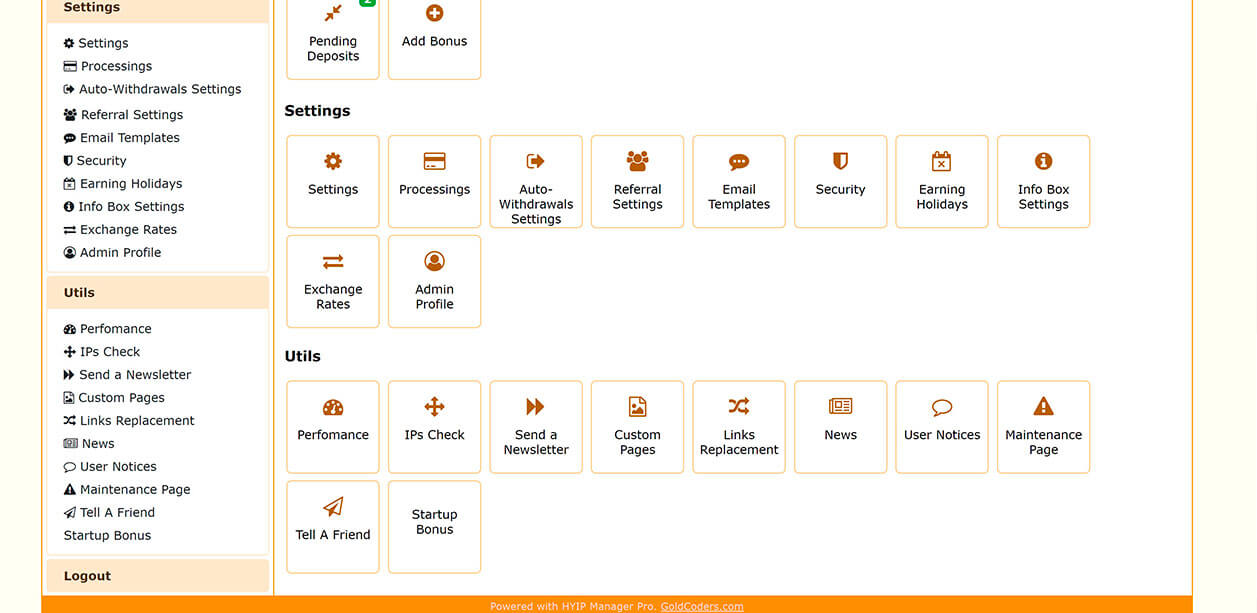1257x613 pixels.
Task: Open Send a Newsletter from sidebar
Action: pos(127,375)
